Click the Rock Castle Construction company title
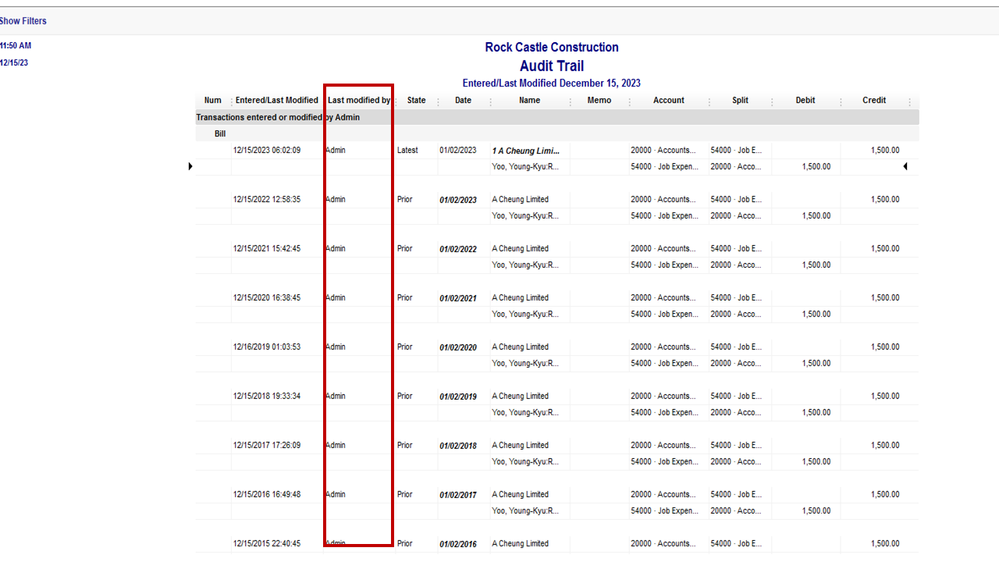Screen dimensions: 999x562 [552, 47]
